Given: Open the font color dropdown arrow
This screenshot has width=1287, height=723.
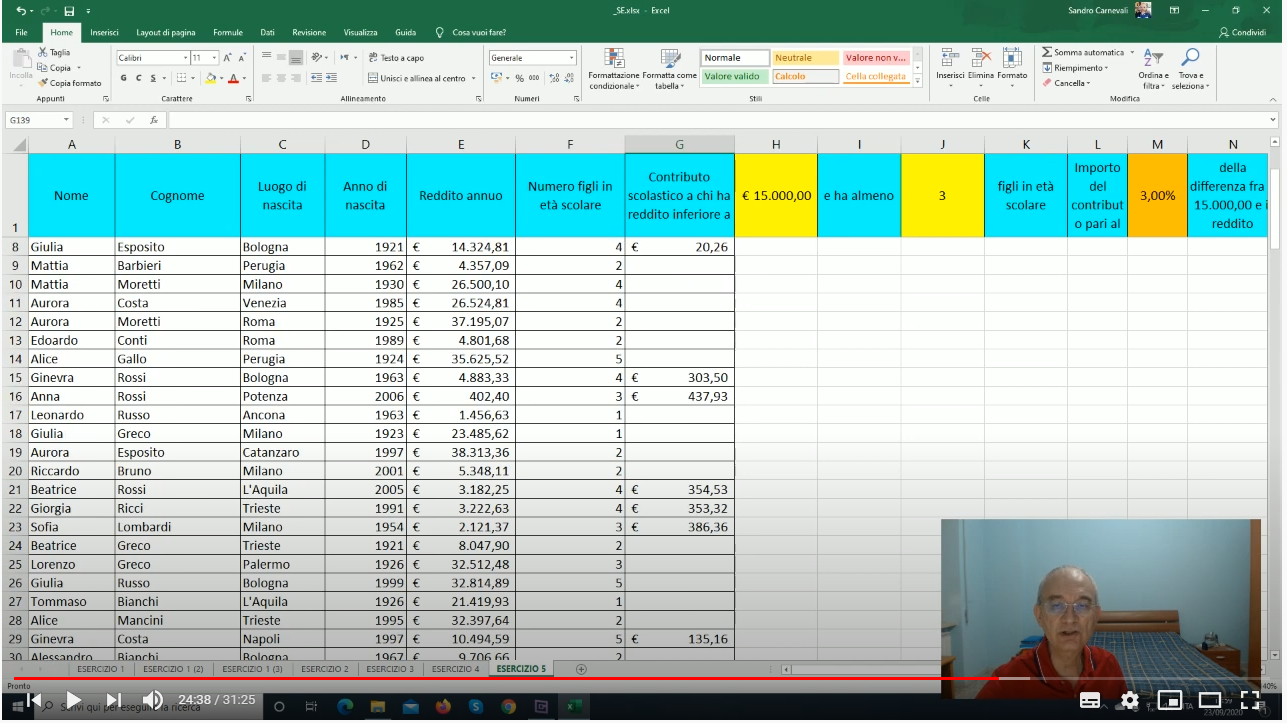Looking at the screenshot, I should click(244, 78).
